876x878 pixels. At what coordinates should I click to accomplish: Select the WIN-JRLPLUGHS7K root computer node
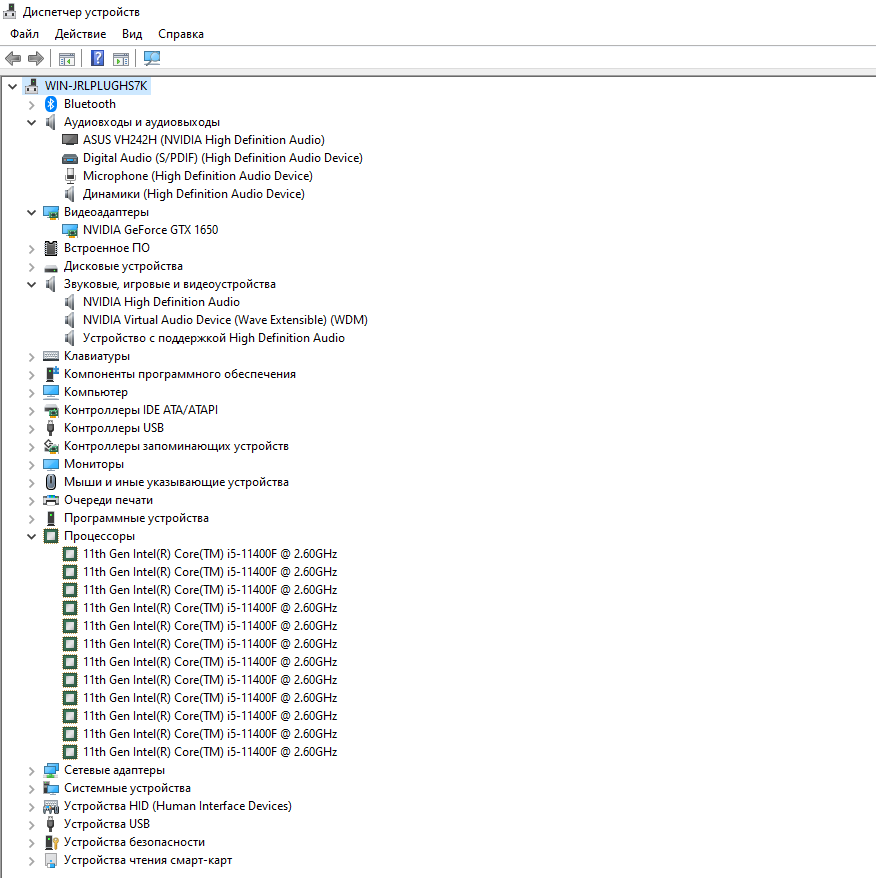[96, 86]
